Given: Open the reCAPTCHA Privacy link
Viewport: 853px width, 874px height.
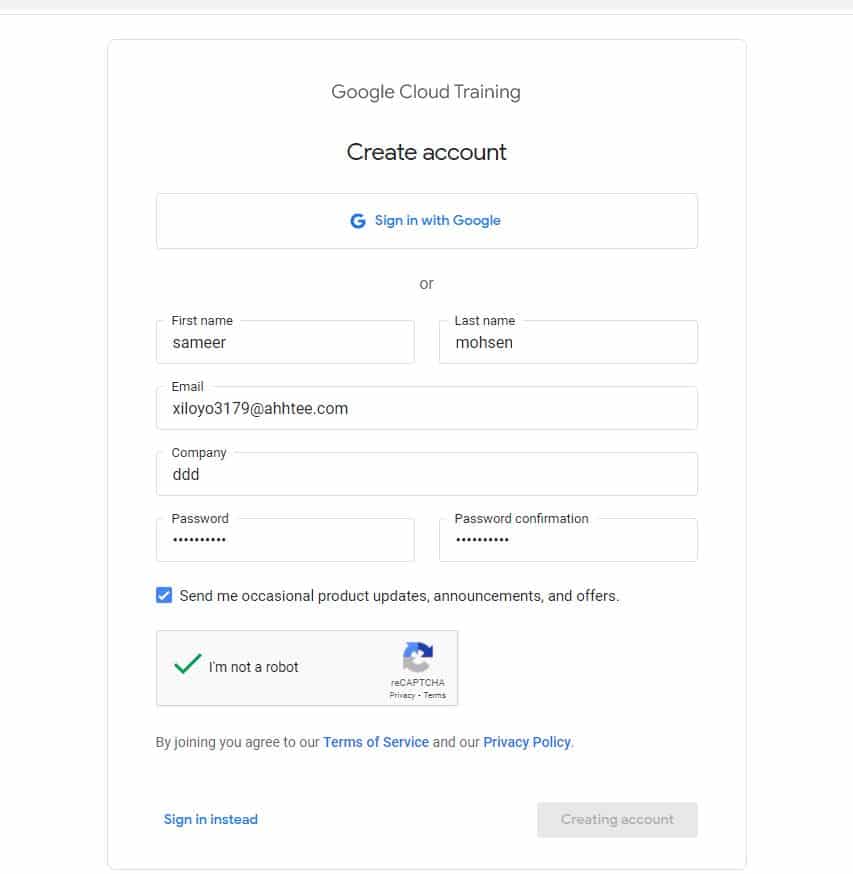Looking at the screenshot, I should [x=402, y=695].
